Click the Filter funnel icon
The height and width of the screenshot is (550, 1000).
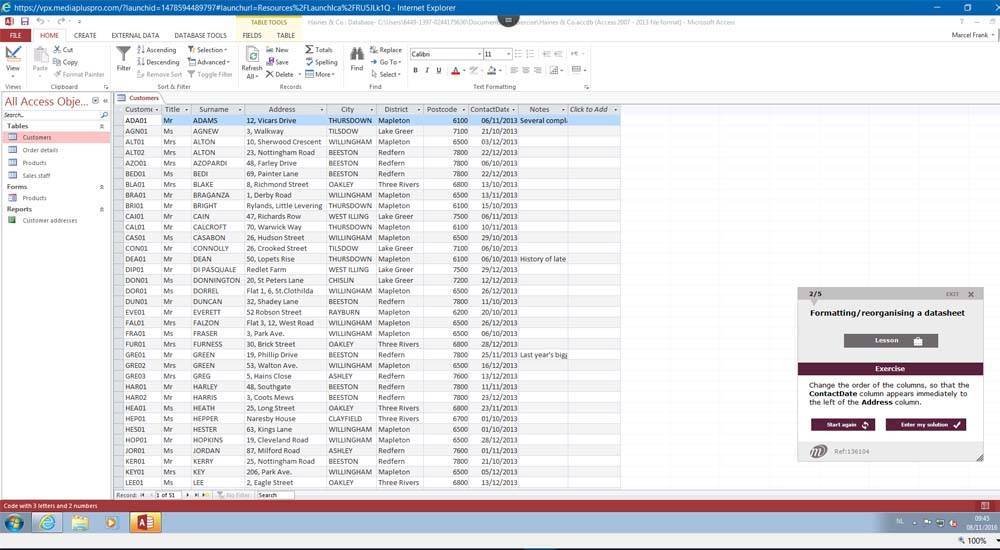[123, 58]
